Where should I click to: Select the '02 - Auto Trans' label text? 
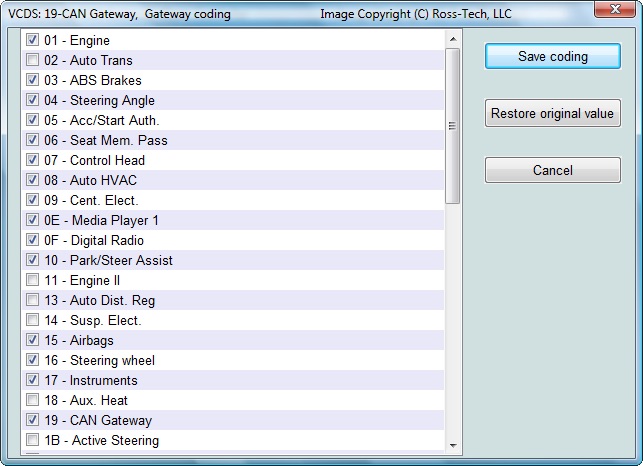point(88,60)
